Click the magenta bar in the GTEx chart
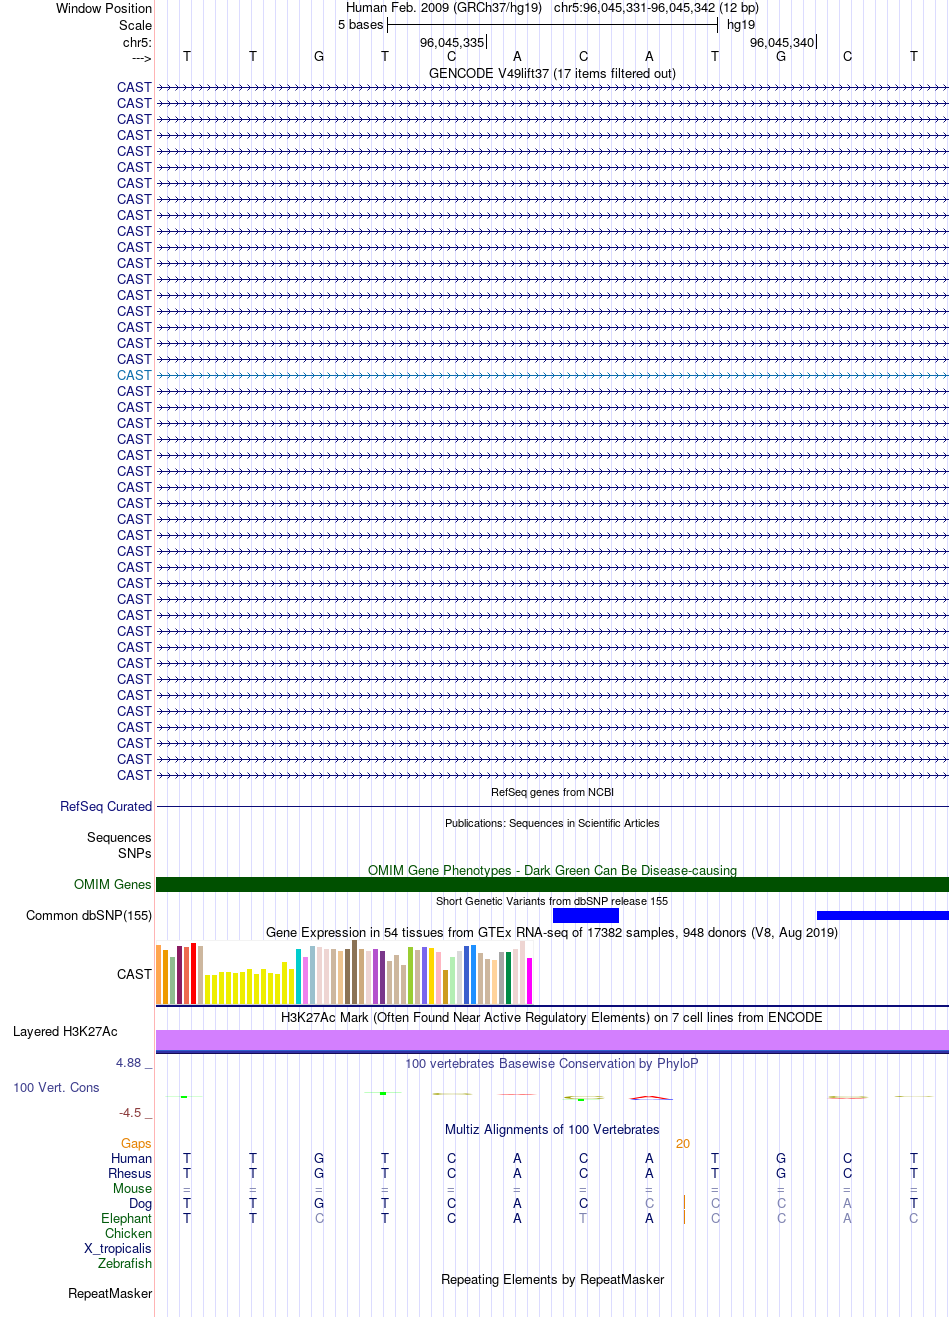 (530, 980)
